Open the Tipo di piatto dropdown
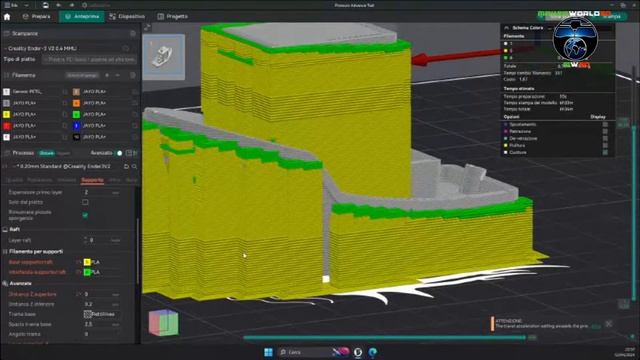Screen dimensions: 640x360 (89, 59)
